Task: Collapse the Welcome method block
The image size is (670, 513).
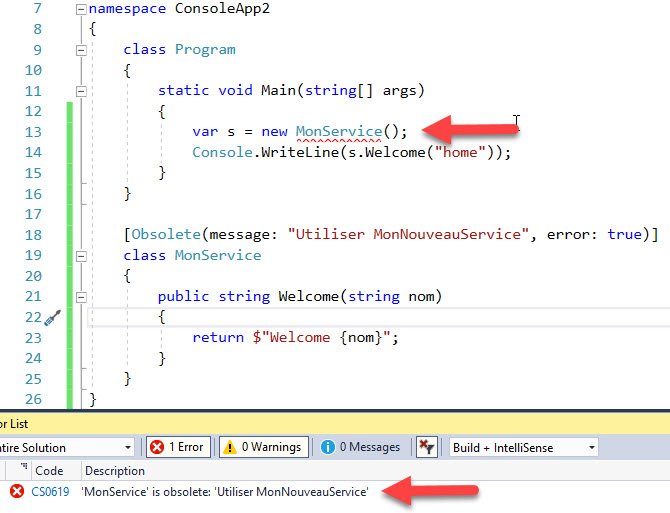Action: point(81,297)
